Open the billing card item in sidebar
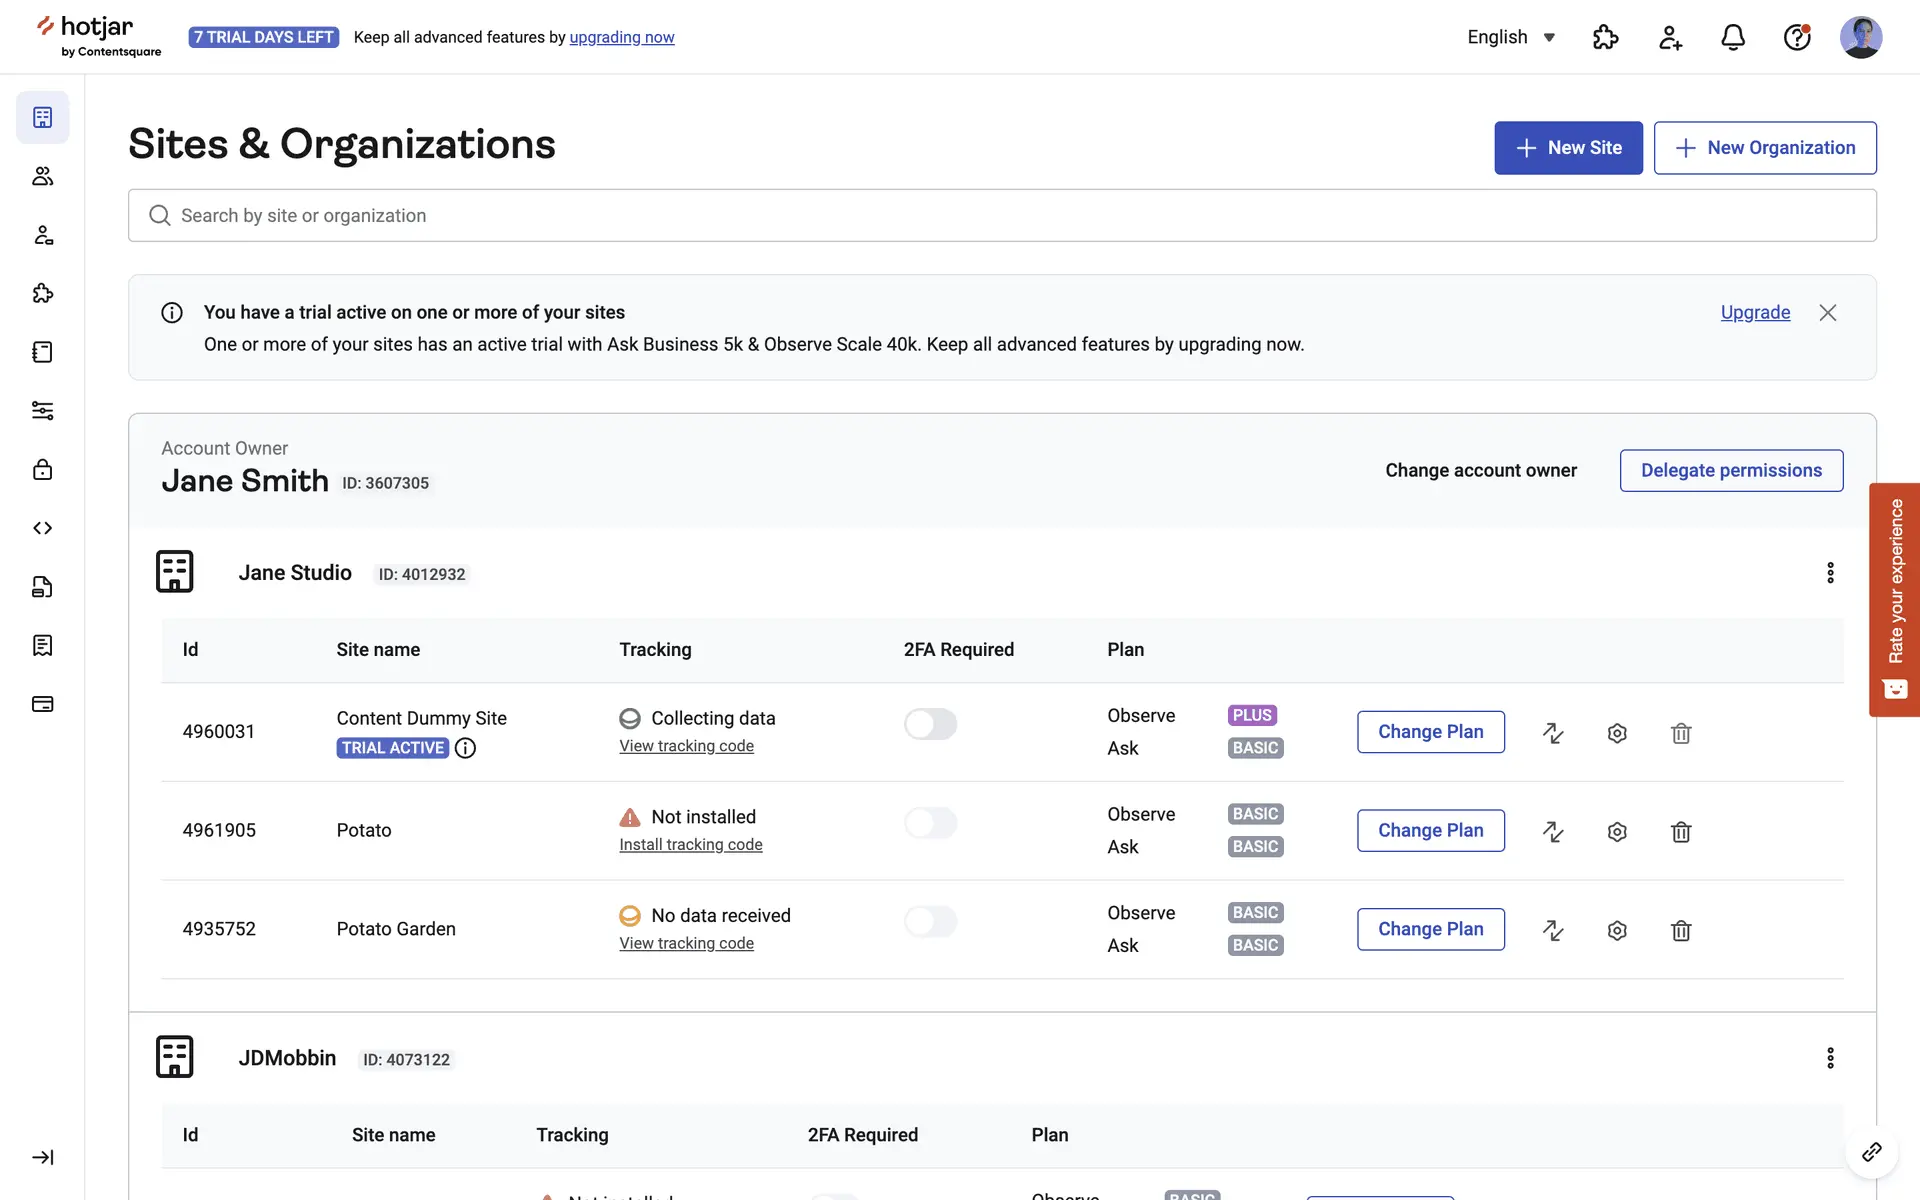The width and height of the screenshot is (1920, 1200). (42, 704)
